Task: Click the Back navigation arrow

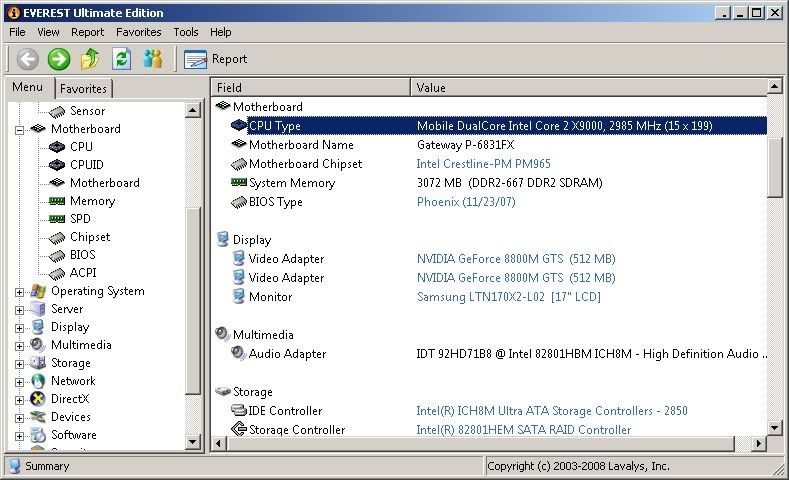Action: click(27, 59)
